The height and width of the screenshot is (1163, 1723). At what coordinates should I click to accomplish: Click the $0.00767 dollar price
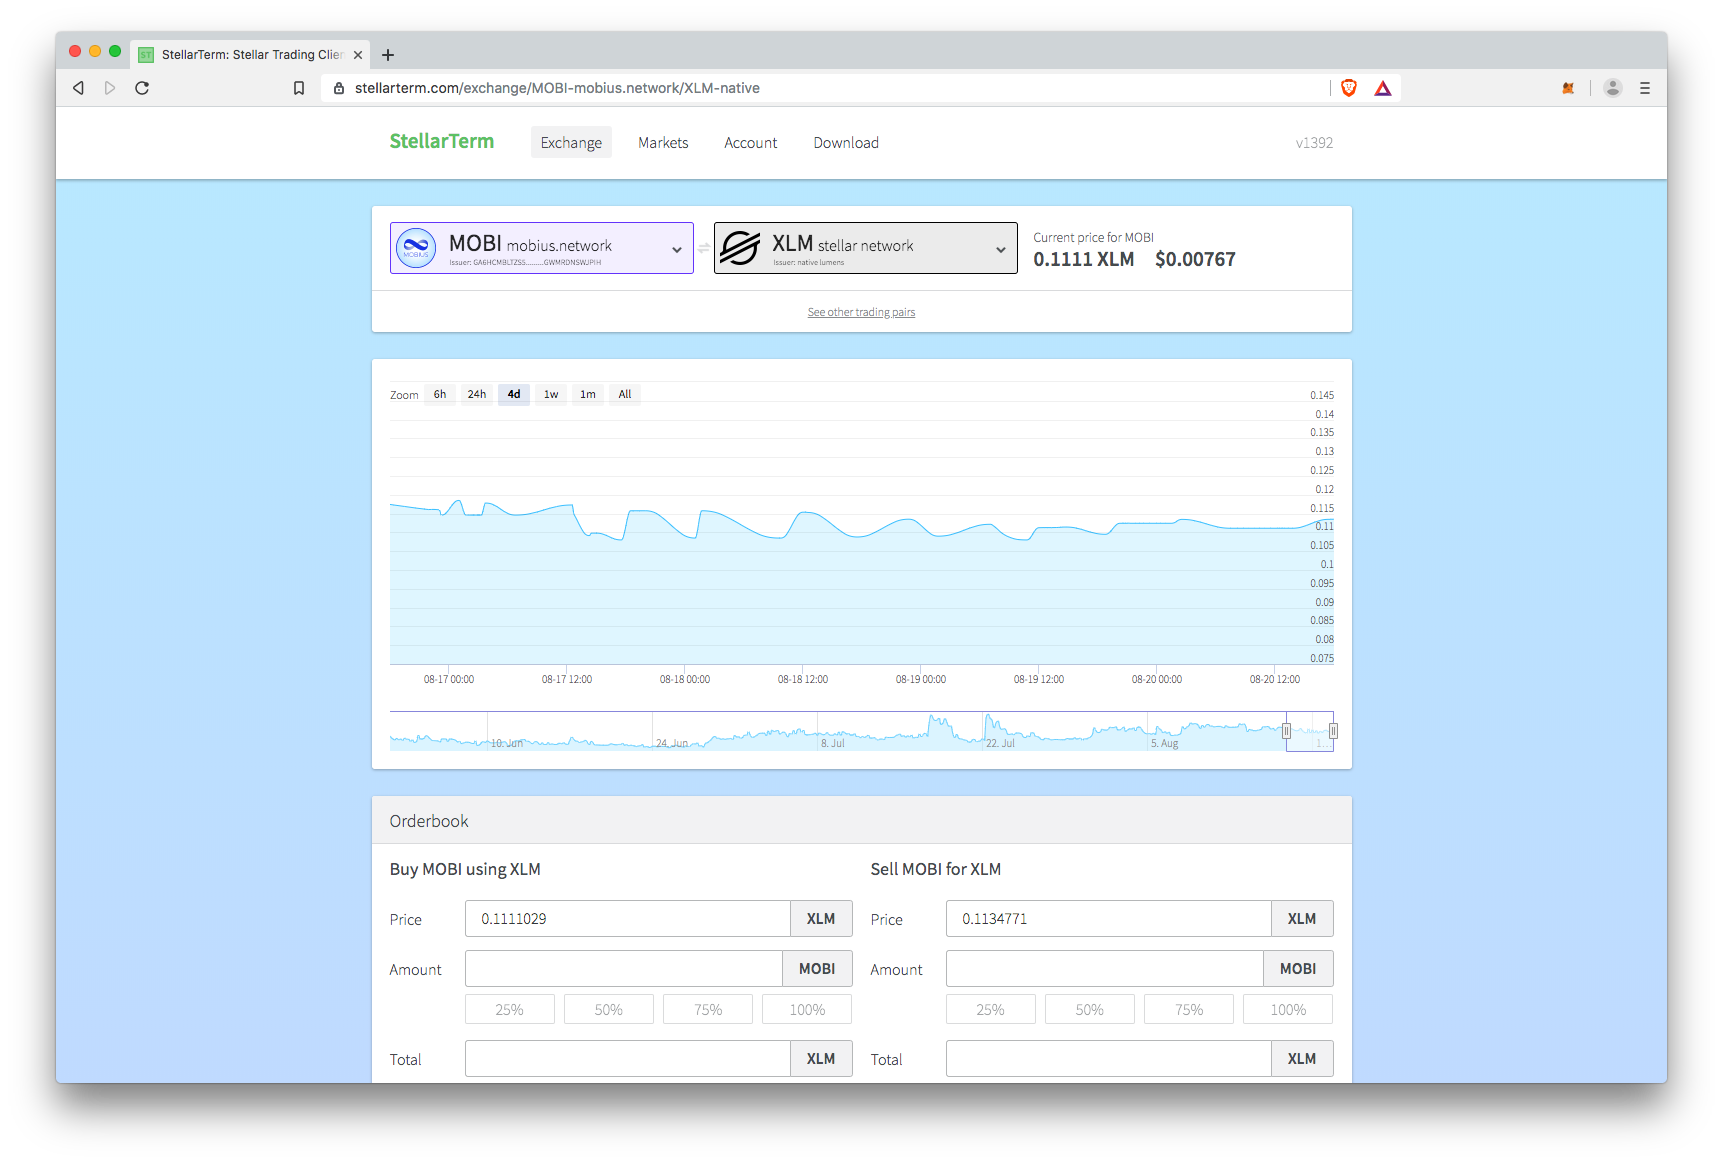(1195, 260)
